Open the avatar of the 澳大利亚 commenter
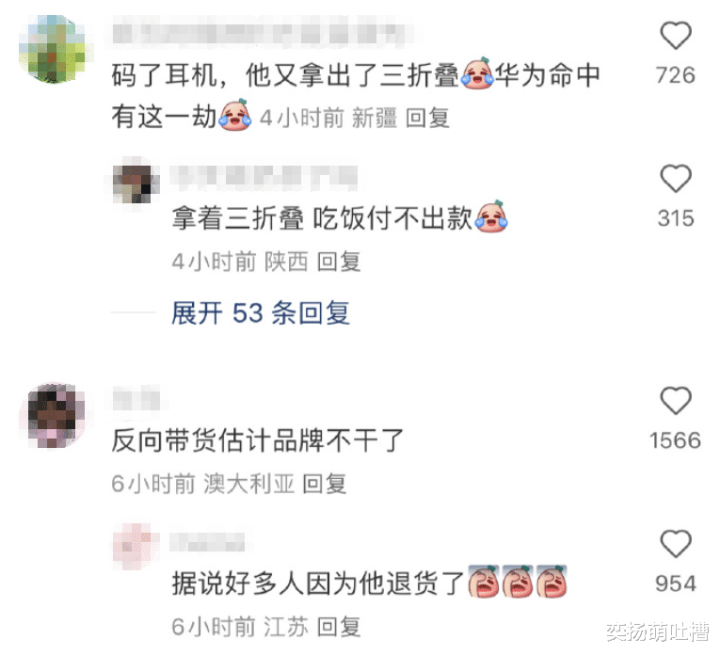This screenshot has width=720, height=655. pyautogui.click(x=56, y=415)
